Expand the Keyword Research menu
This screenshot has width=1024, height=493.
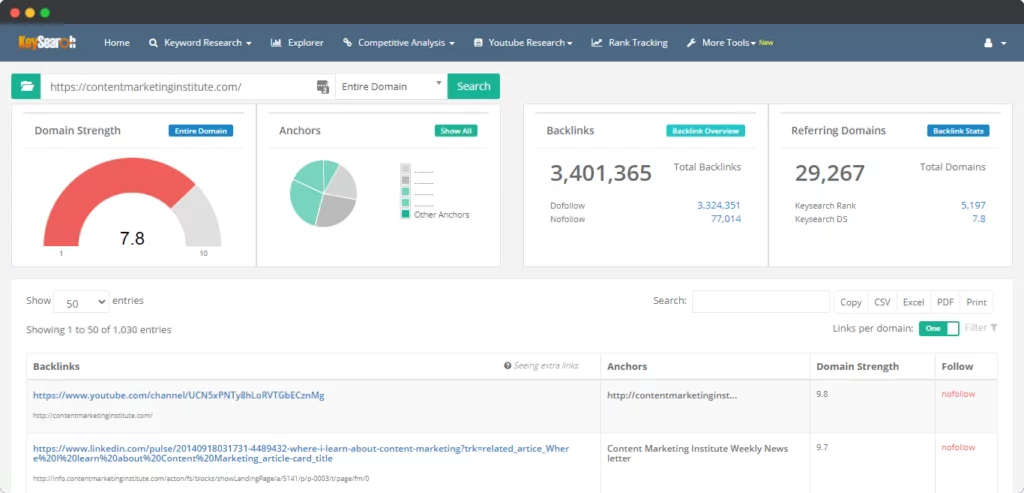click(200, 43)
